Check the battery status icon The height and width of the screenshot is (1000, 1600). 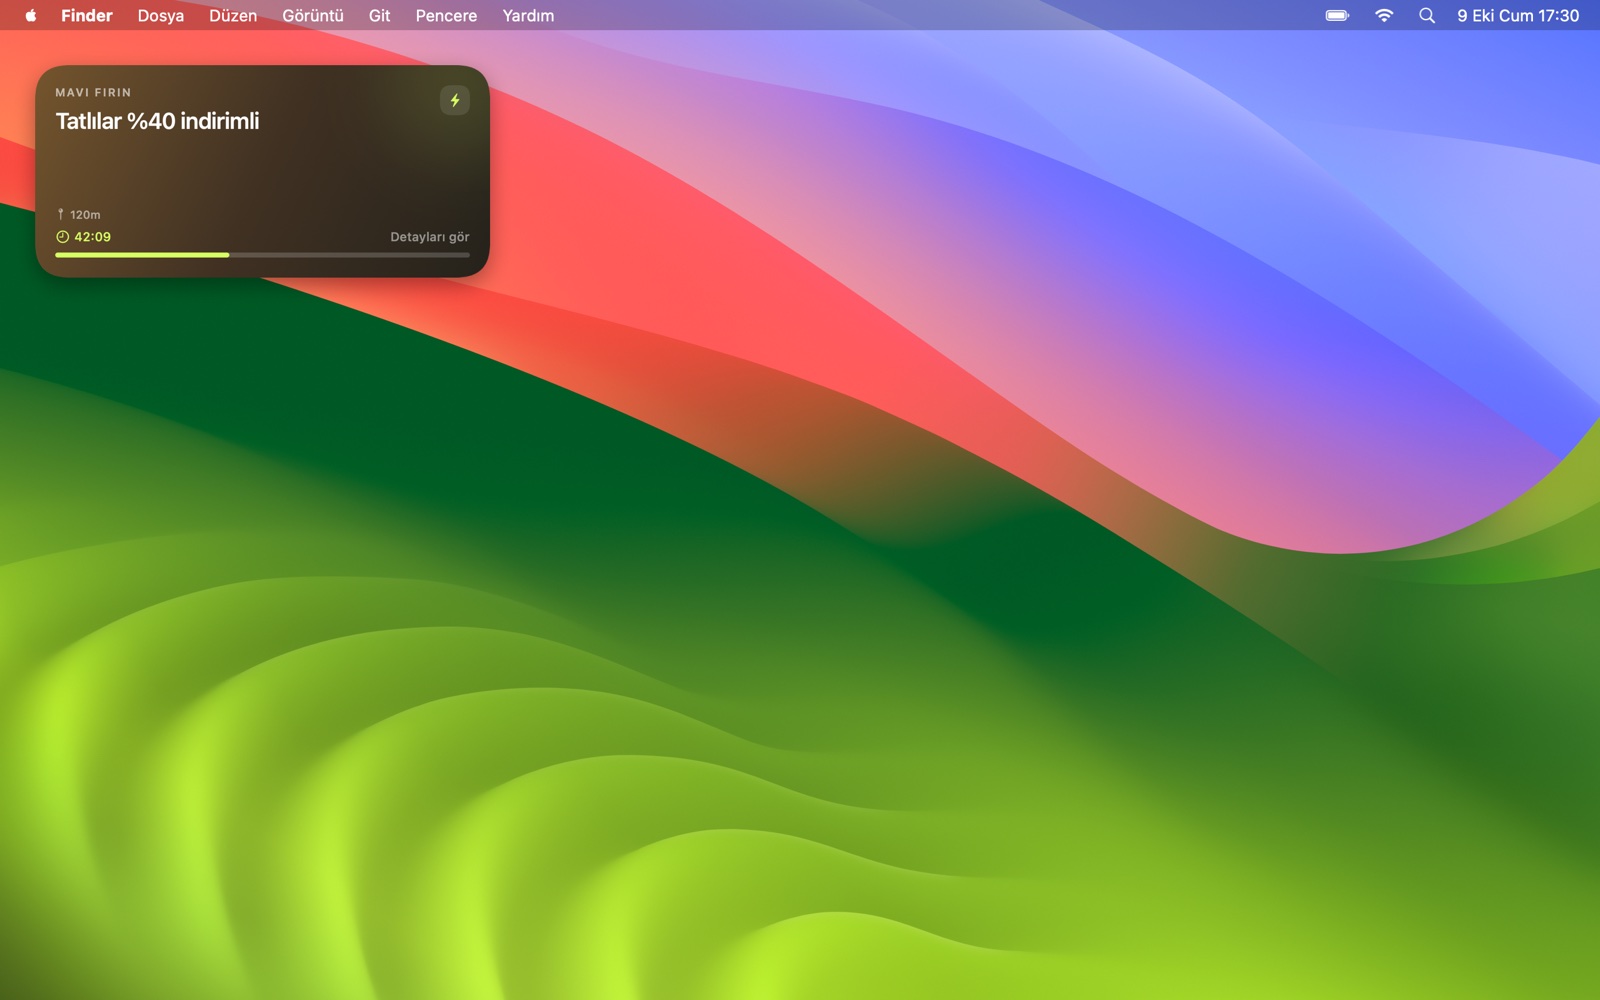[x=1337, y=15]
